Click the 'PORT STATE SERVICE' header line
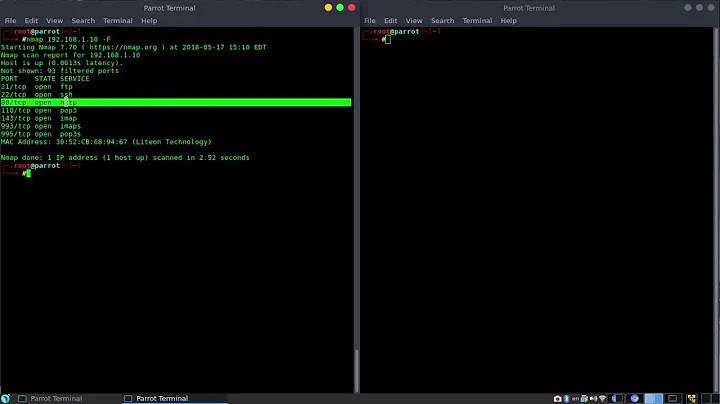The height and width of the screenshot is (404, 720). pyautogui.click(x=45, y=79)
